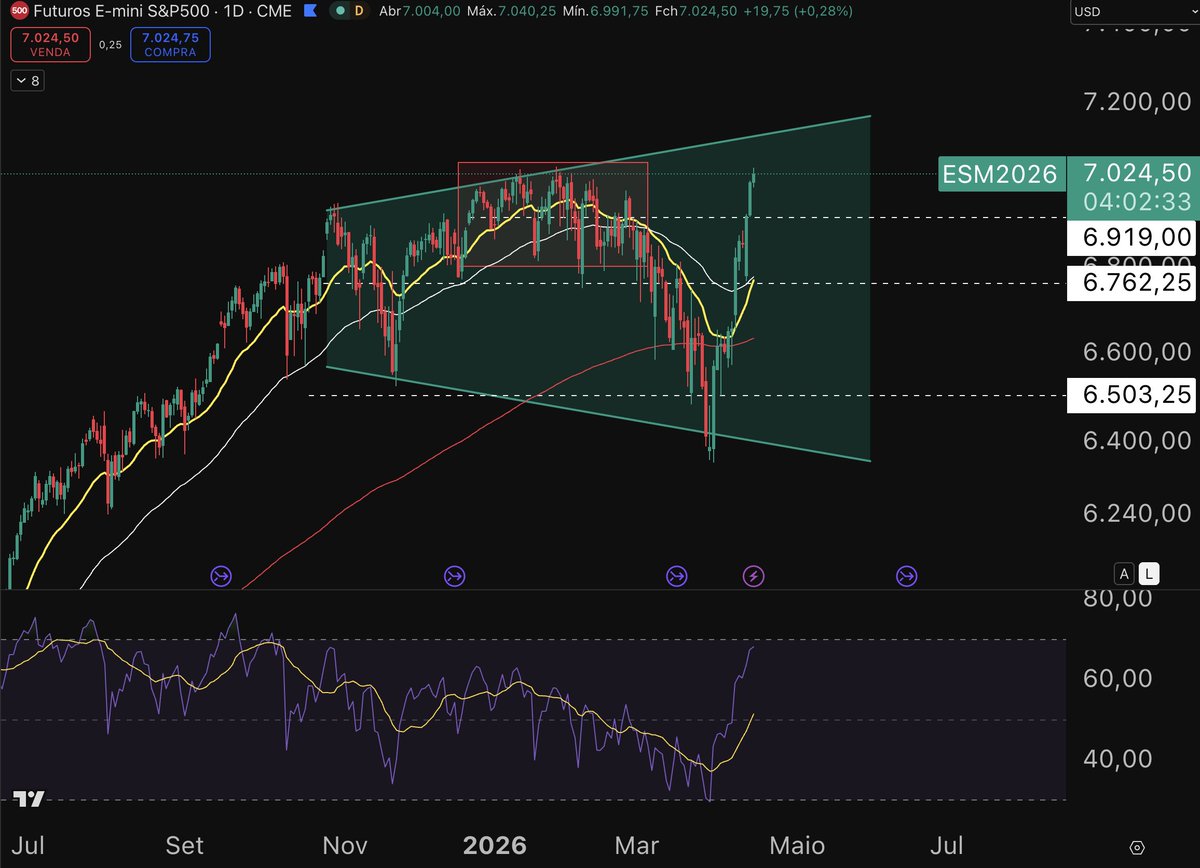Select the 6.762,25 horizontal line price label
1200x868 pixels.
coord(1134,283)
